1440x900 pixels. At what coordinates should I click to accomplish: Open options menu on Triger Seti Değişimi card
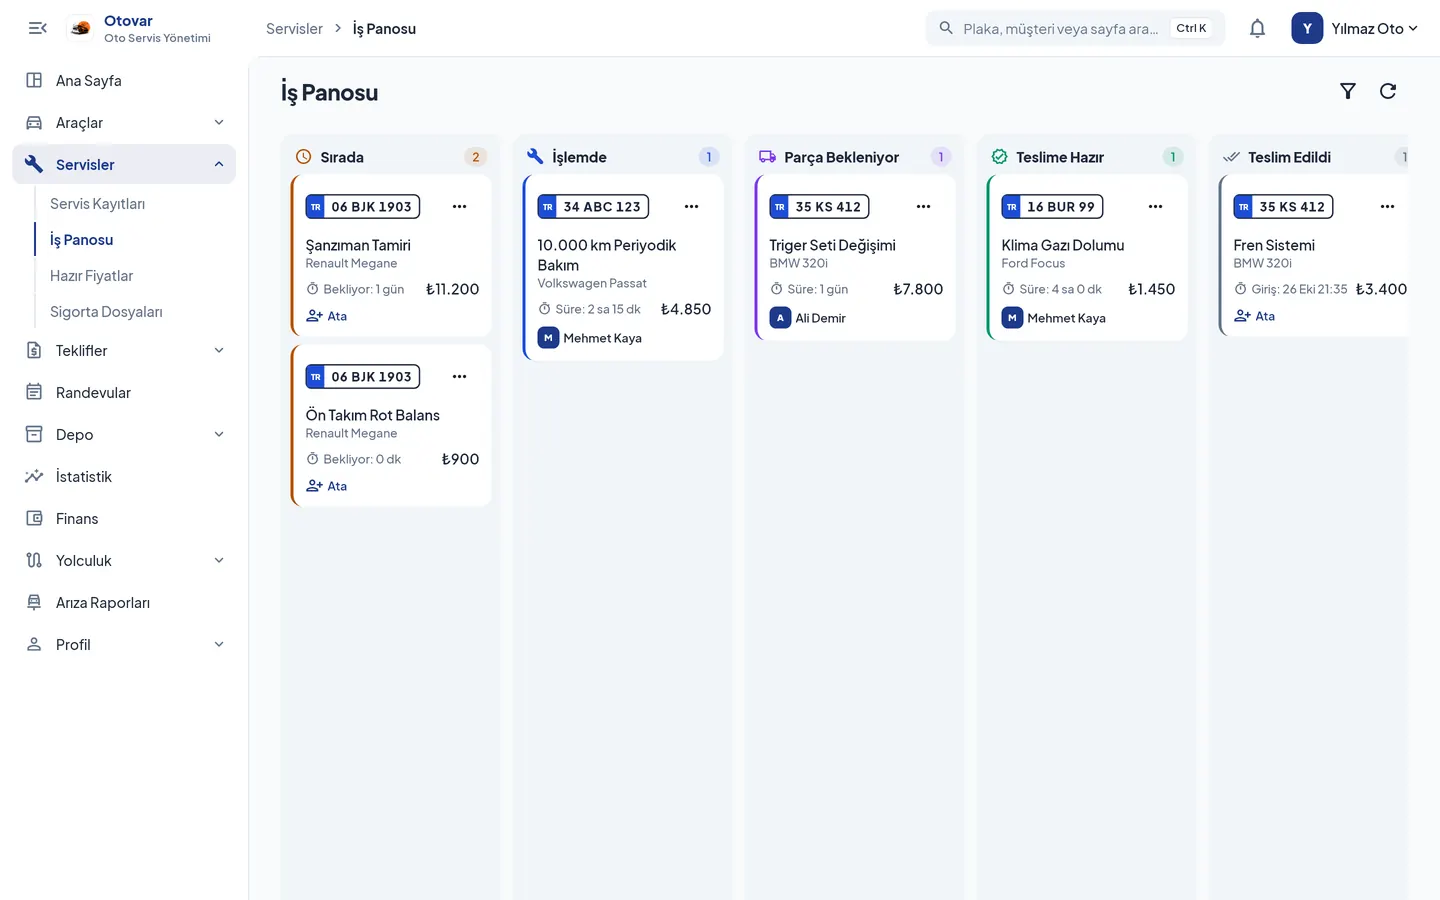tap(923, 206)
